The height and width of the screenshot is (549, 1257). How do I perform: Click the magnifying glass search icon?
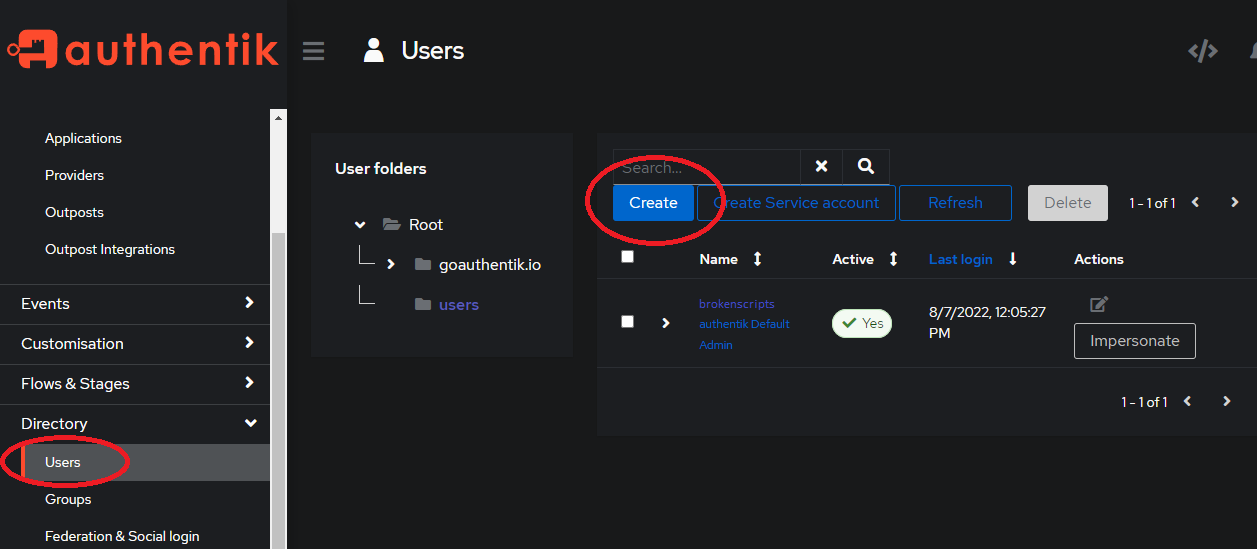tap(866, 167)
